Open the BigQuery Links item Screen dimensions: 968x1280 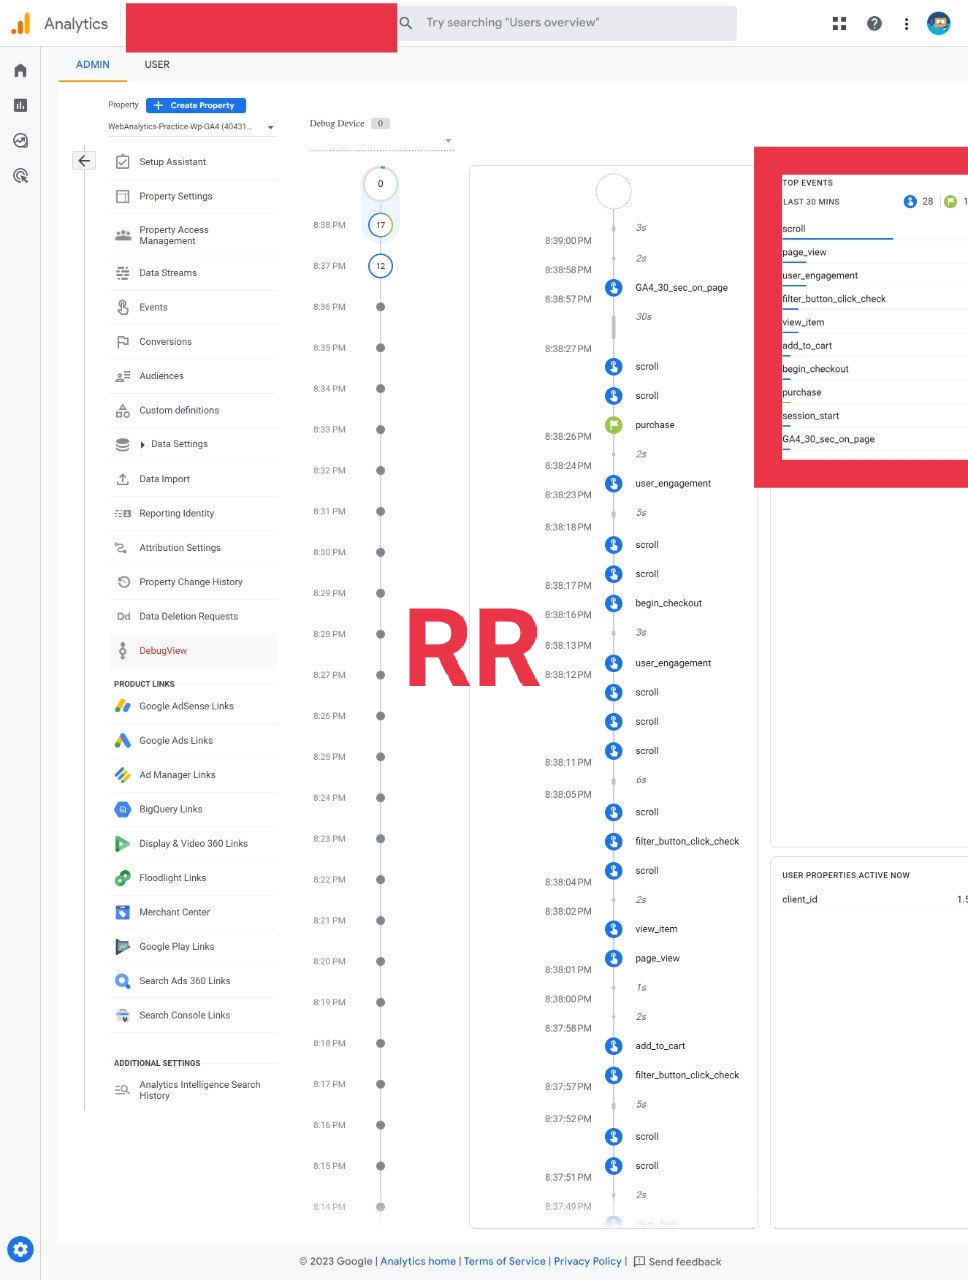coord(170,809)
